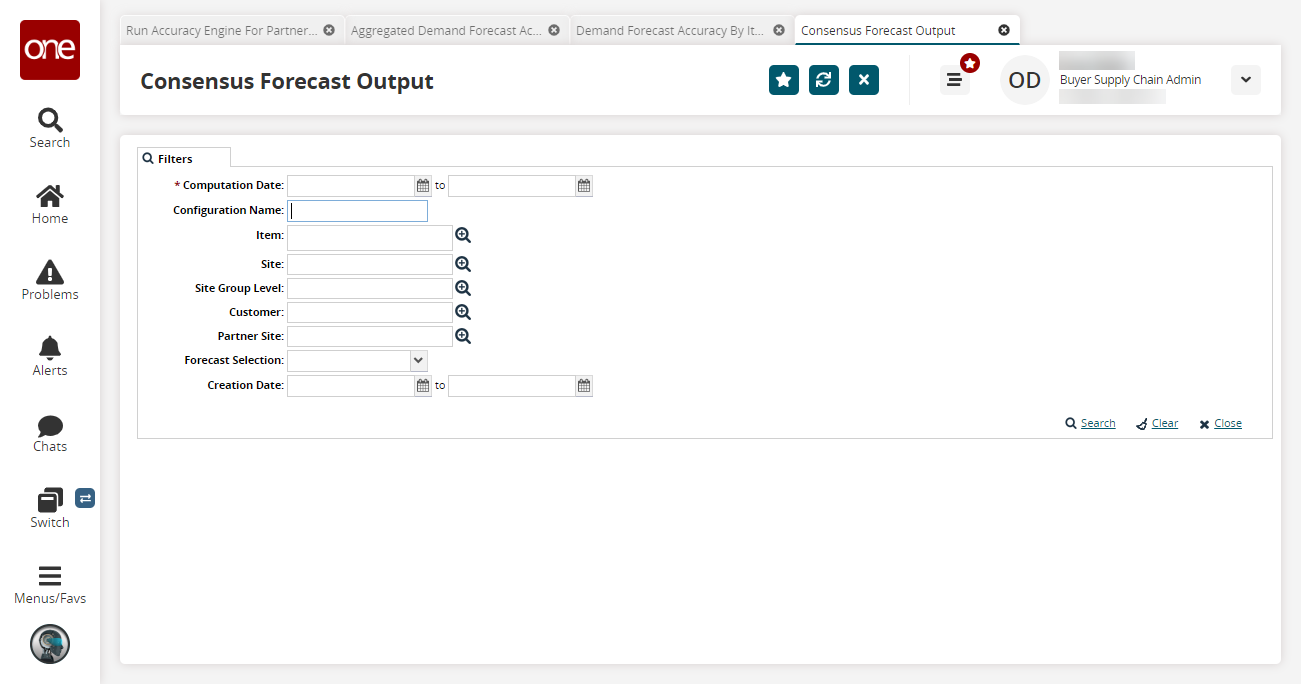
Task: Click the Configuration Name input
Action: click(357, 211)
